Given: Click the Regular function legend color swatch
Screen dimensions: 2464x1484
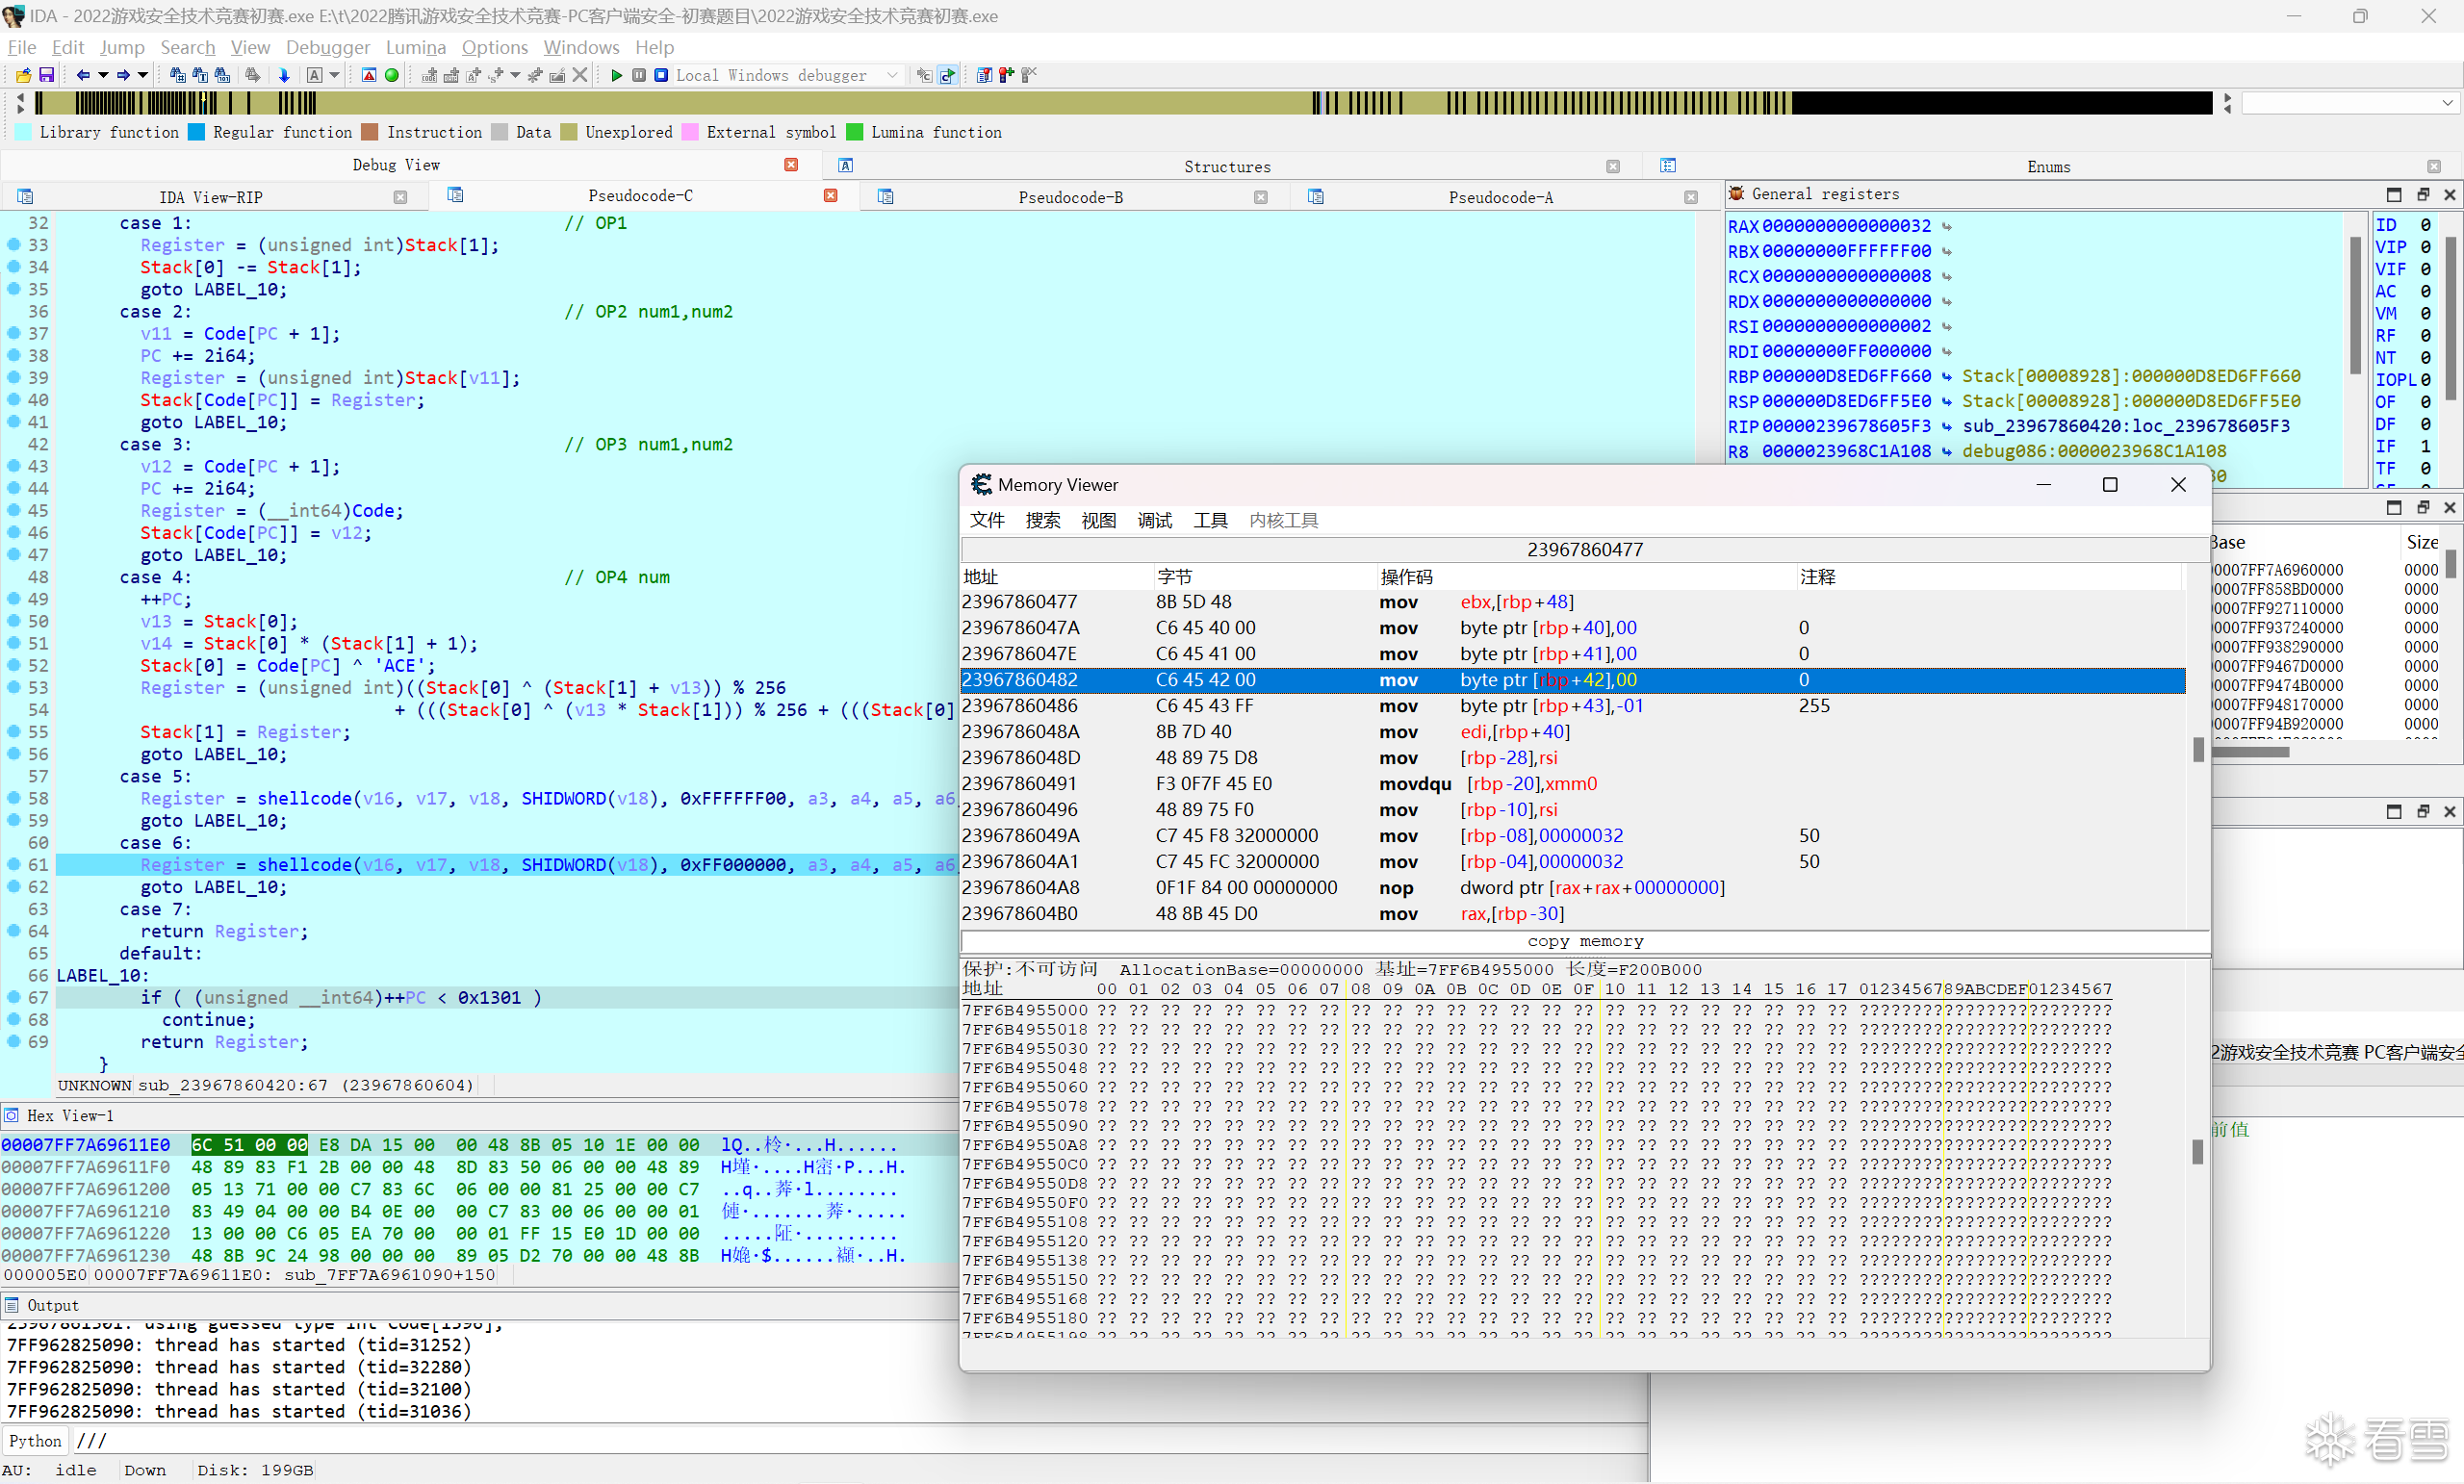Looking at the screenshot, I should point(197,132).
